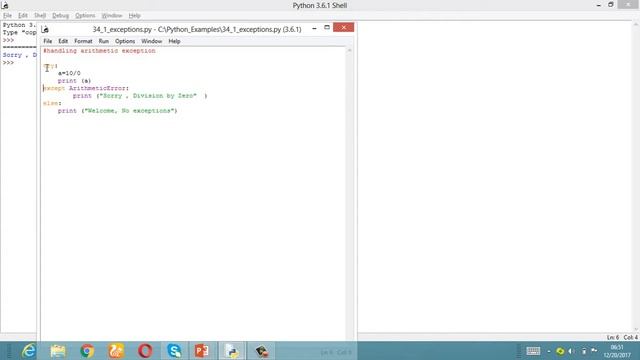Maximize the 34_1_exceptions.py editor window
Viewport: 640px width, 360px height.
tap(327, 27)
